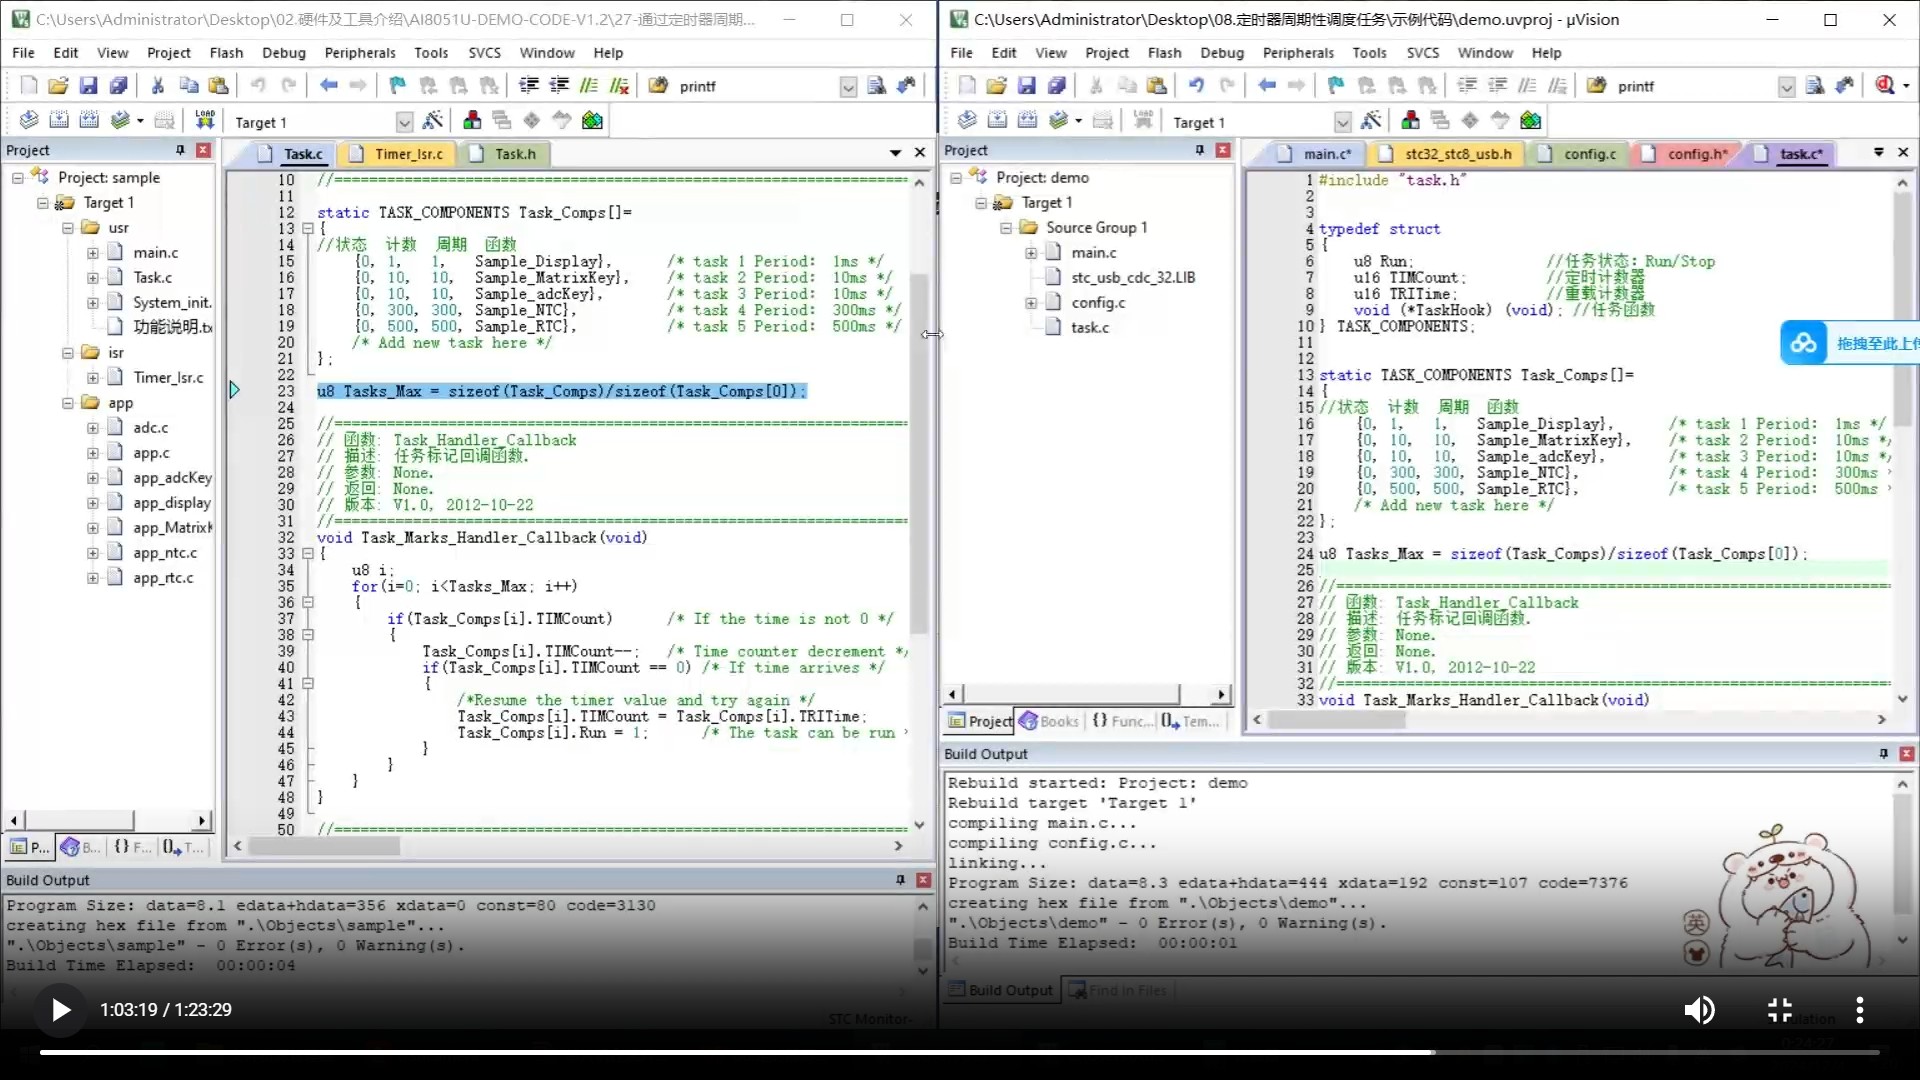Image resolution: width=1920 pixels, height=1080 pixels.
Task: Toggle auto-hide pin on right Build Output
Action: pos(1883,754)
